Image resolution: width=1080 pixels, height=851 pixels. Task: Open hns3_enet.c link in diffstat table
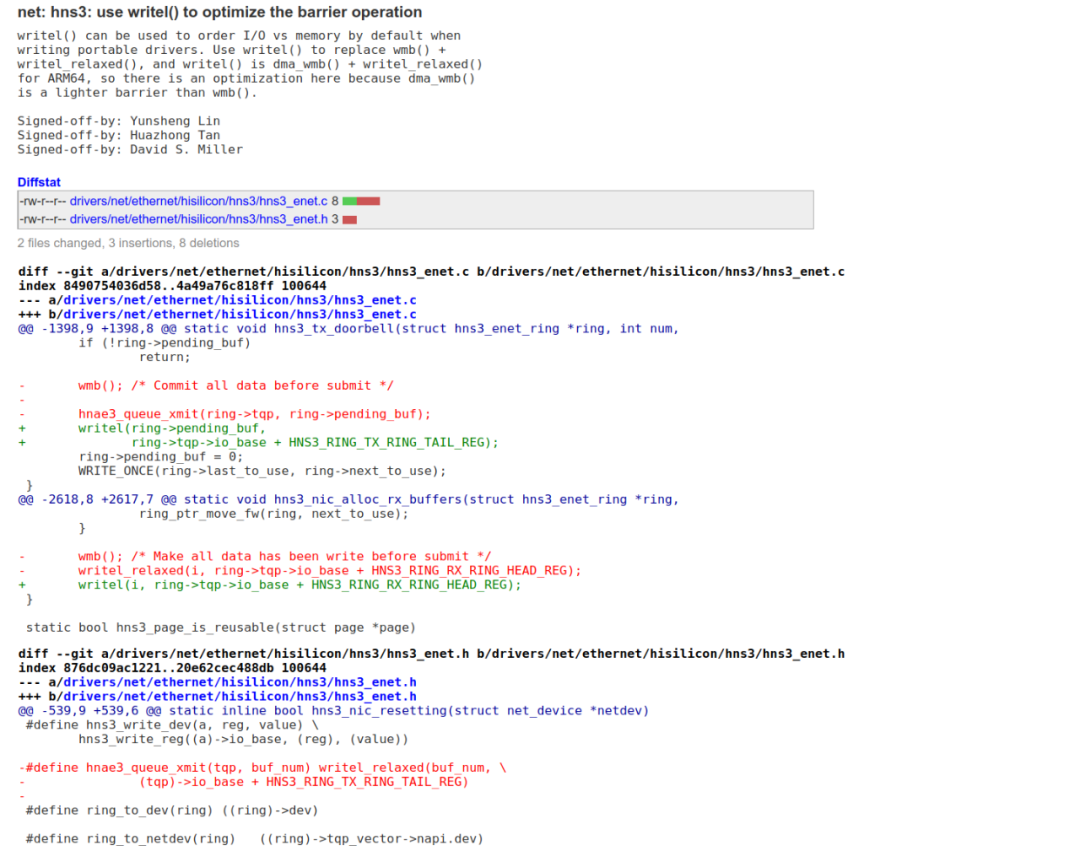[198, 201]
